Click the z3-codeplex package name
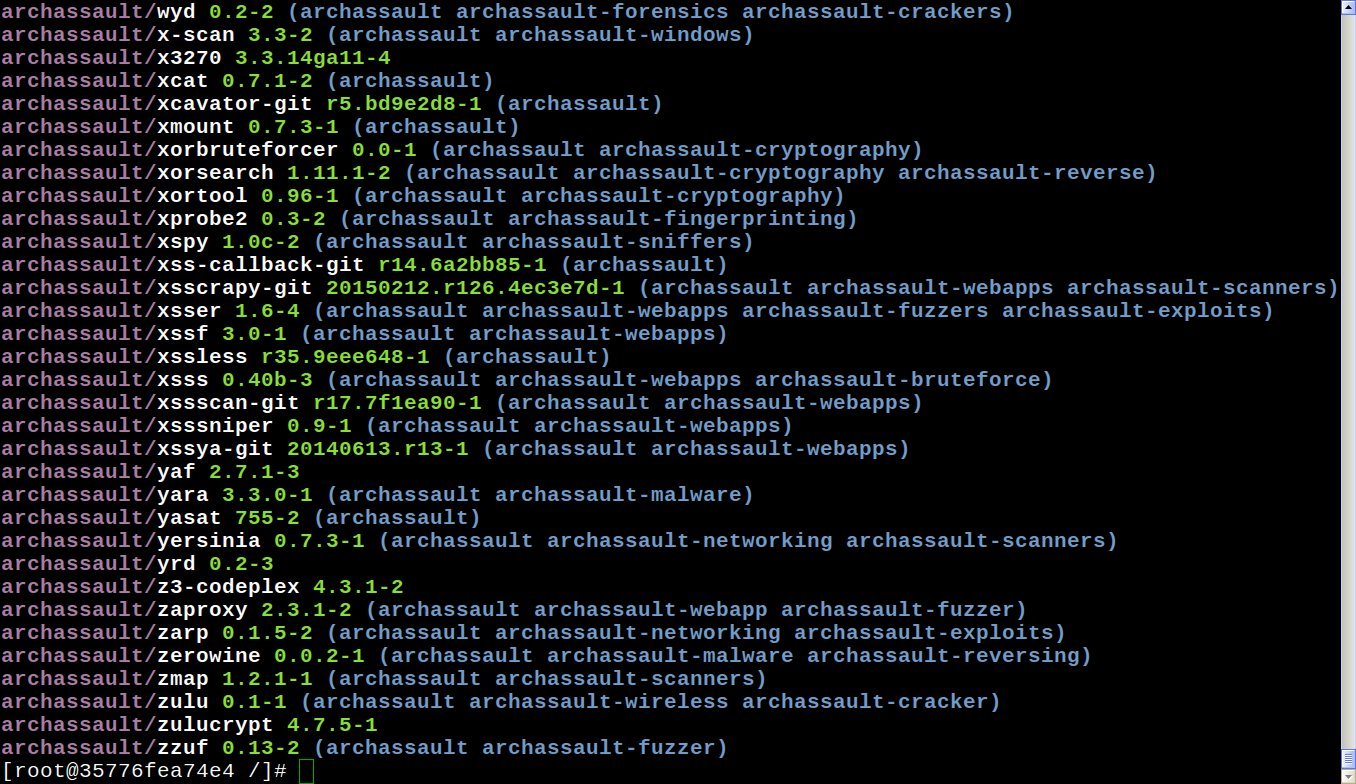 click(228, 587)
